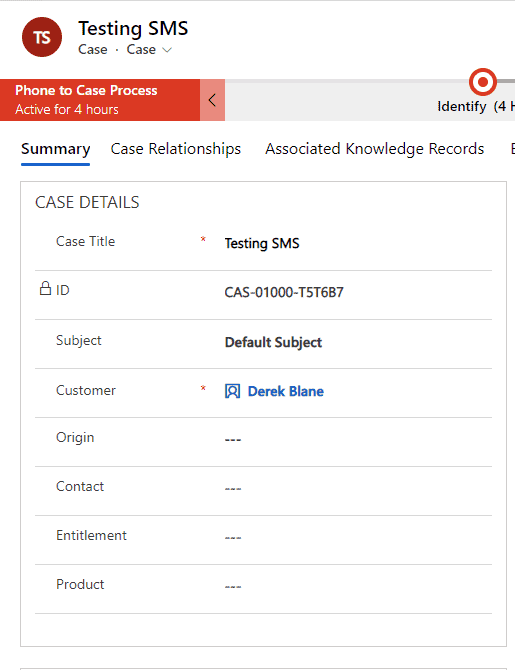Click the Case Title field value
Image resolution: width=515 pixels, height=670 pixels.
point(358,244)
